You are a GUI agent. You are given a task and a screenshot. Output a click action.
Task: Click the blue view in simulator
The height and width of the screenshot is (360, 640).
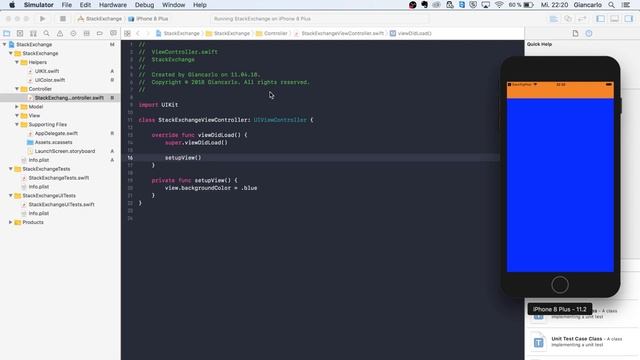click(x=560, y=185)
